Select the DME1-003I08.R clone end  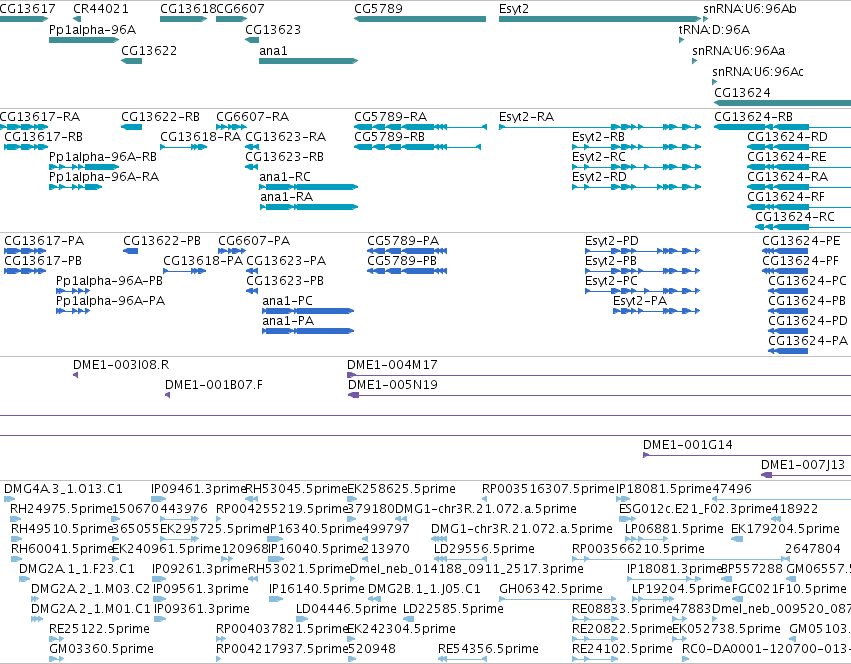pos(75,375)
